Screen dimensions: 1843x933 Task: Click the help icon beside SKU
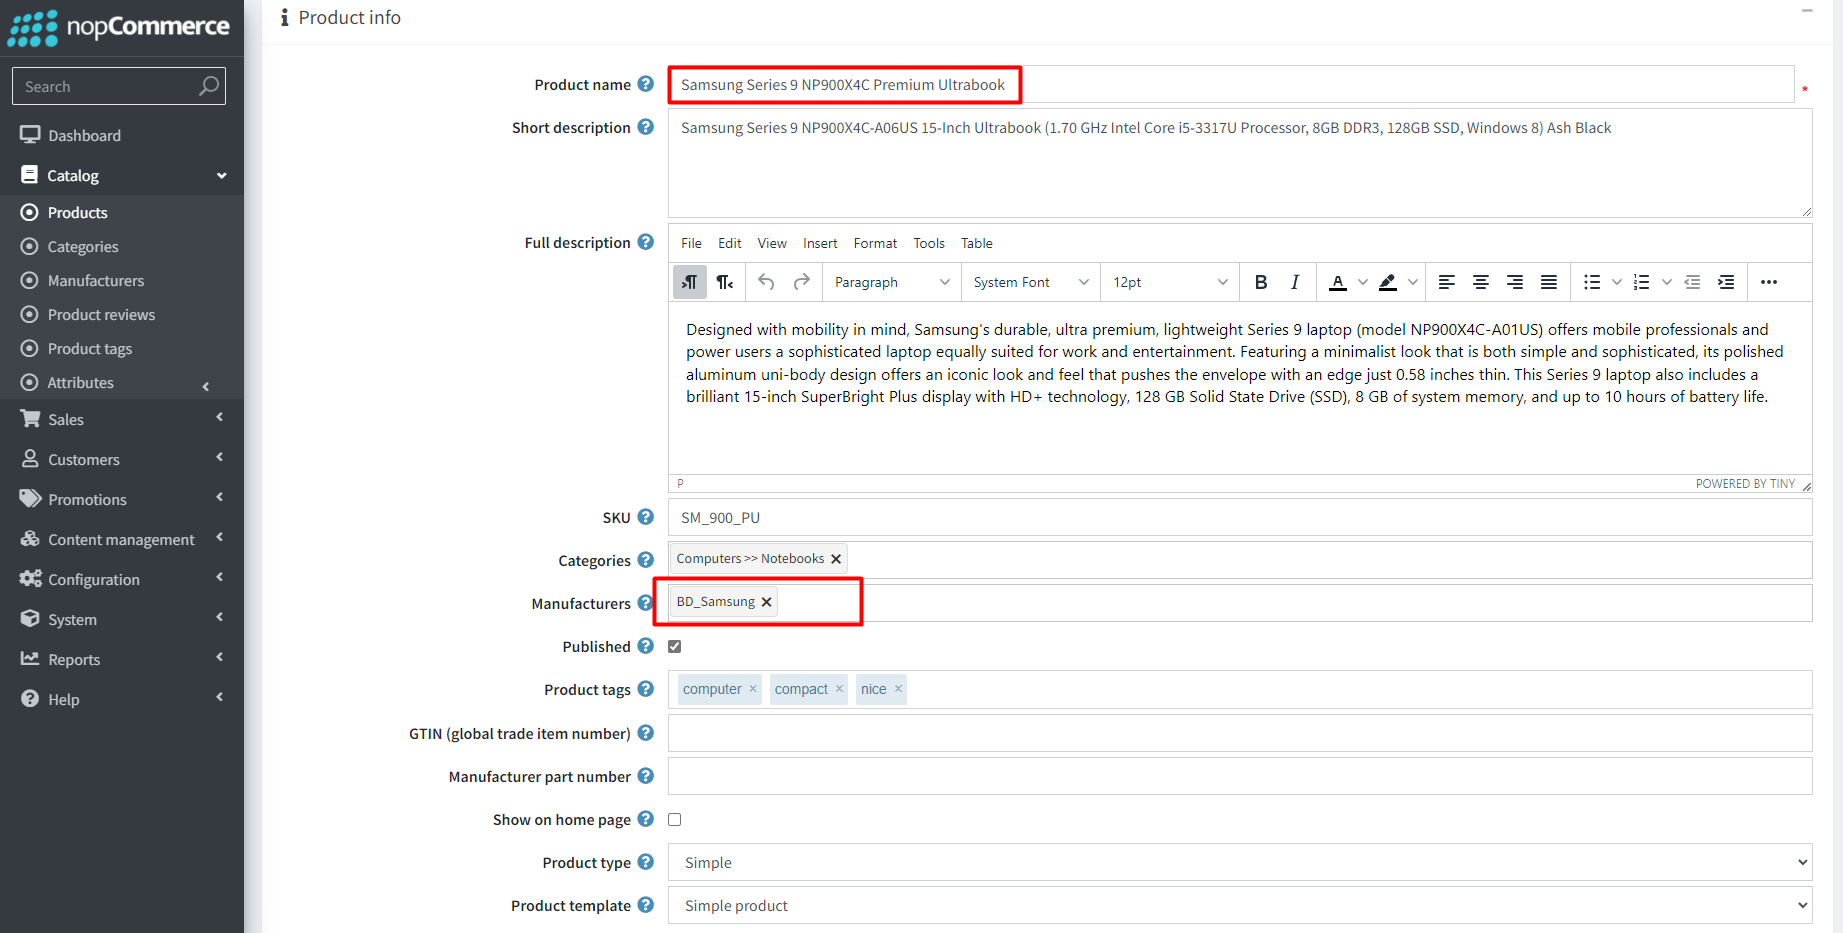tap(646, 517)
